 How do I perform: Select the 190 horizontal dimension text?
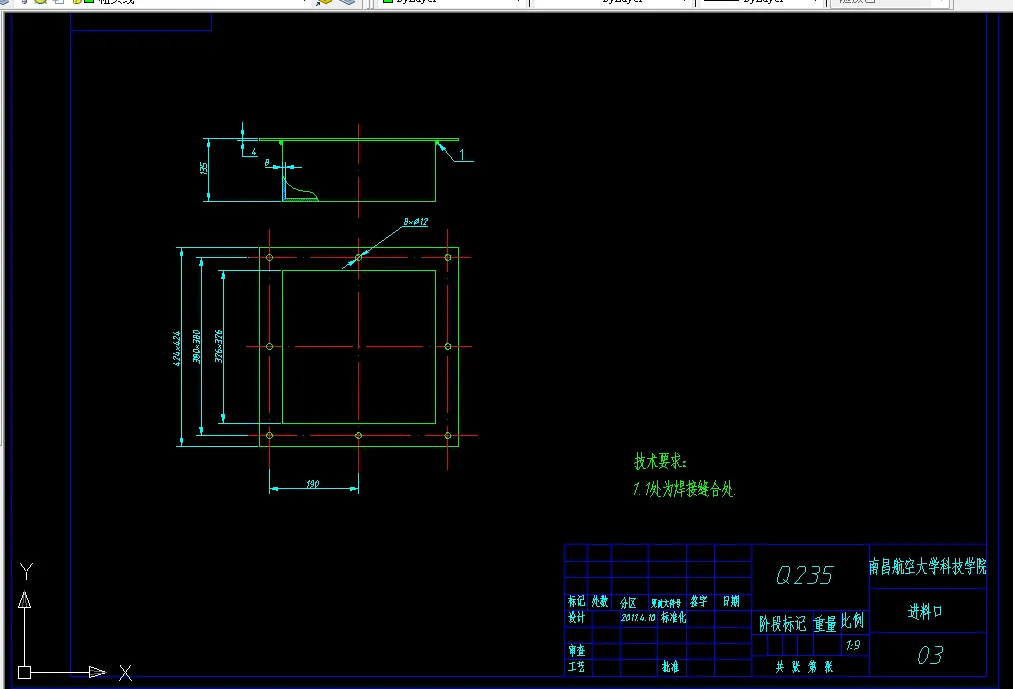tap(313, 483)
